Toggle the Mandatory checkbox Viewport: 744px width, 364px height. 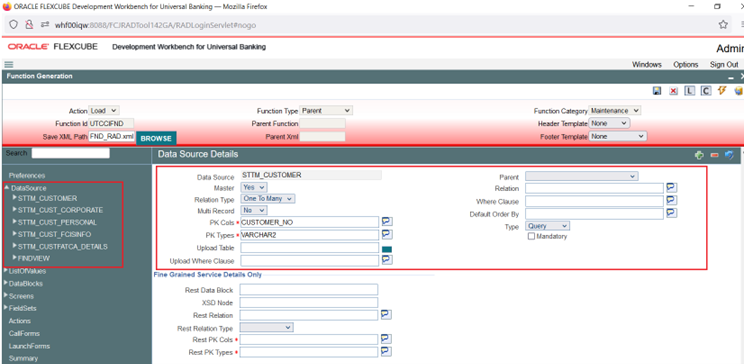click(531, 236)
